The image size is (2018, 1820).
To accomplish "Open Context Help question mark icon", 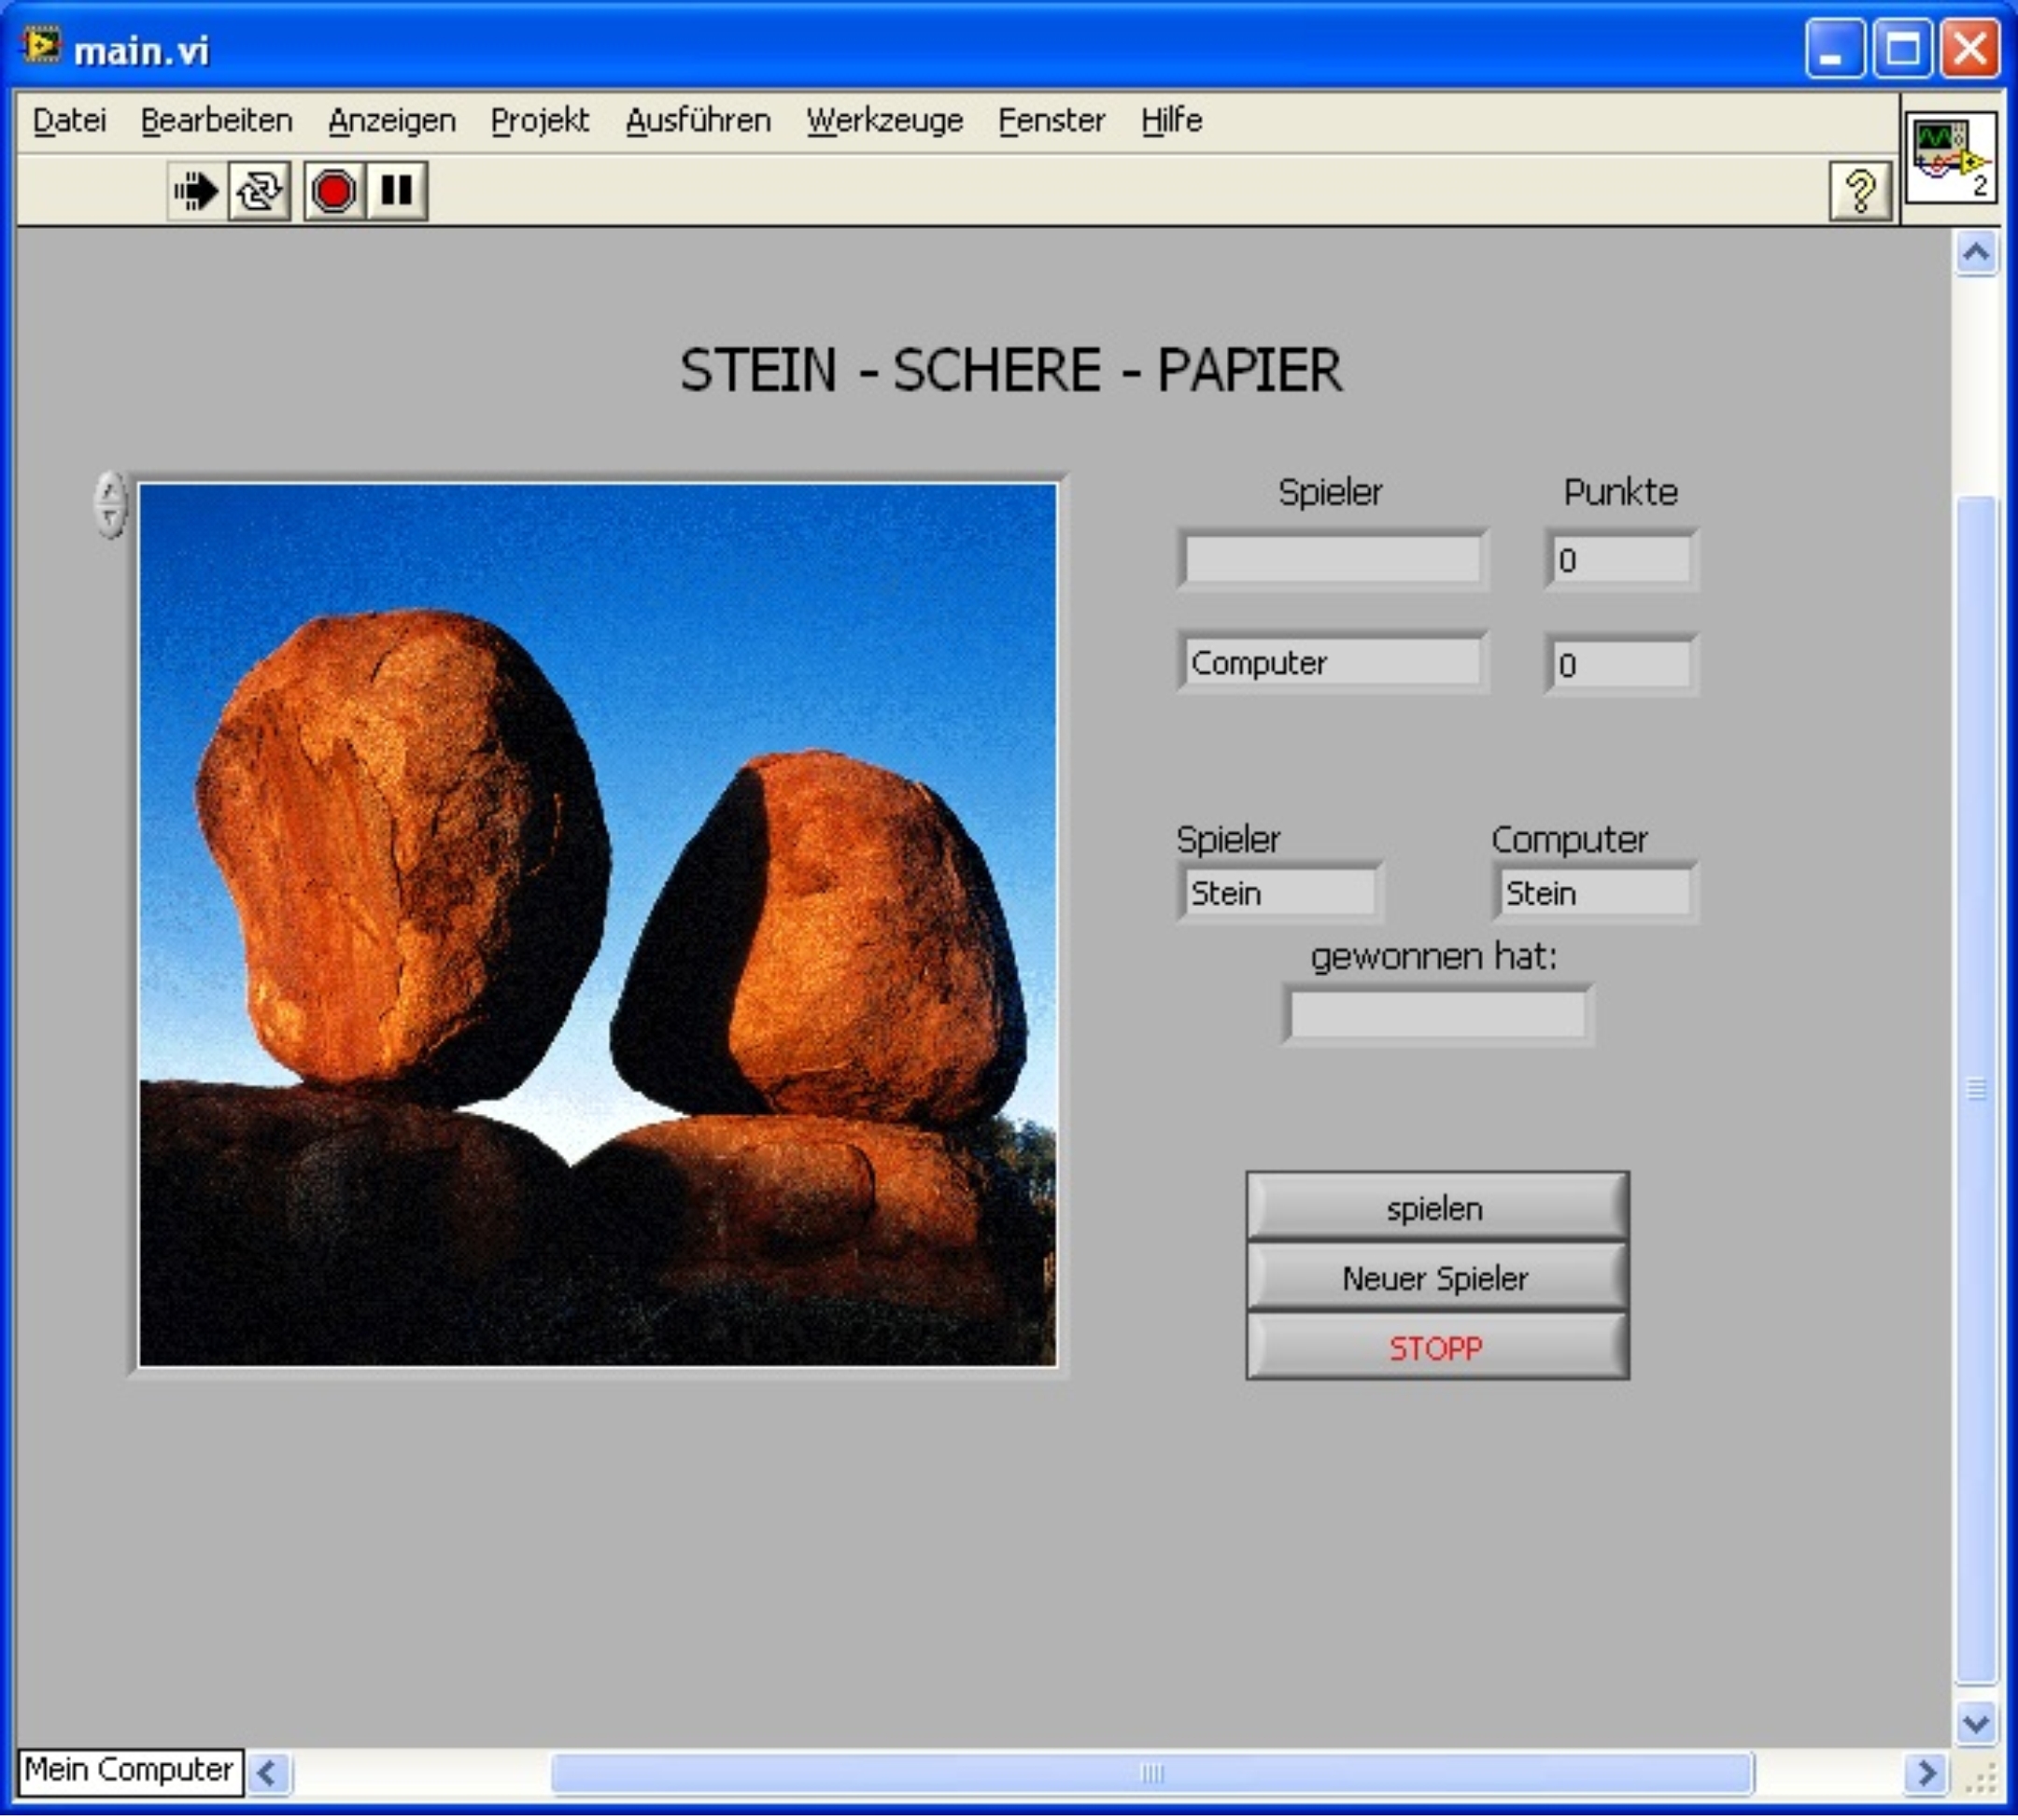I will point(1859,190).
